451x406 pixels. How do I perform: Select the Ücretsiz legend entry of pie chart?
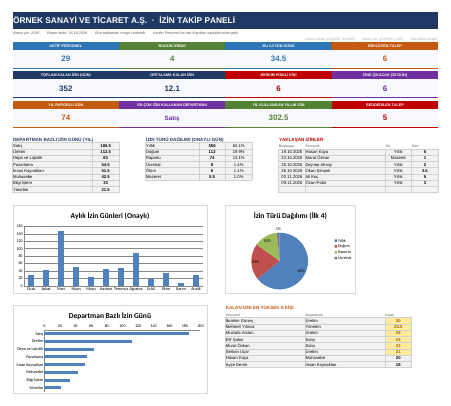pyautogui.click(x=343, y=258)
